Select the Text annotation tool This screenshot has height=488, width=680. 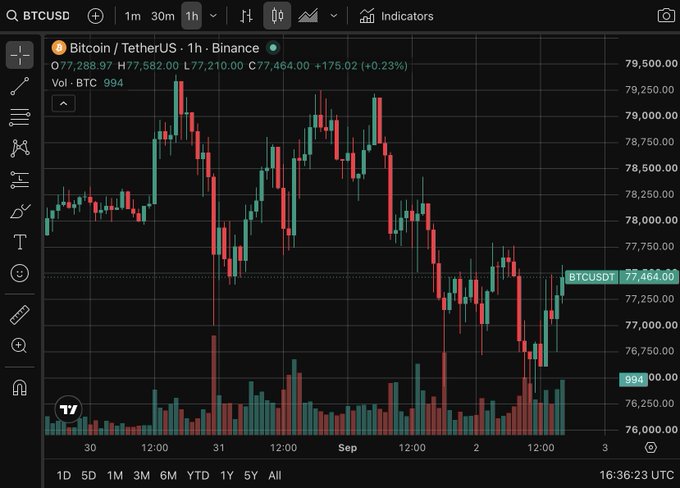tap(20, 242)
